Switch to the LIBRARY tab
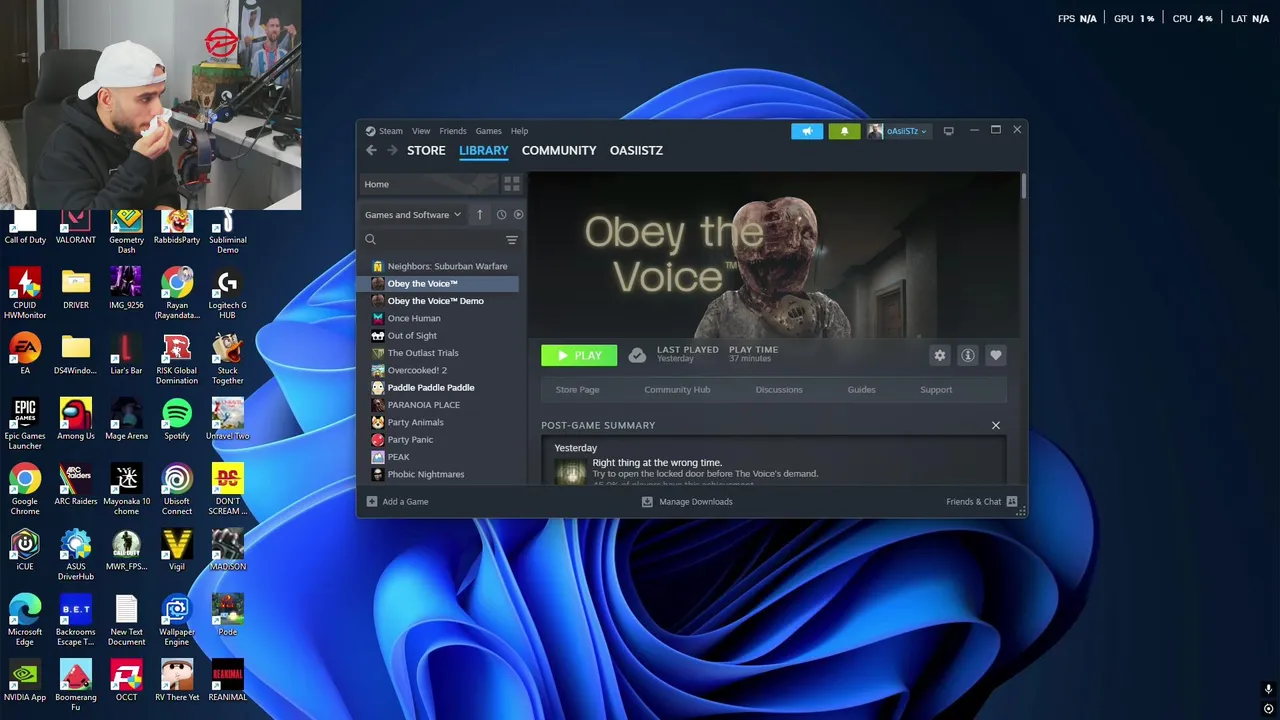The height and width of the screenshot is (720, 1280). (x=484, y=150)
